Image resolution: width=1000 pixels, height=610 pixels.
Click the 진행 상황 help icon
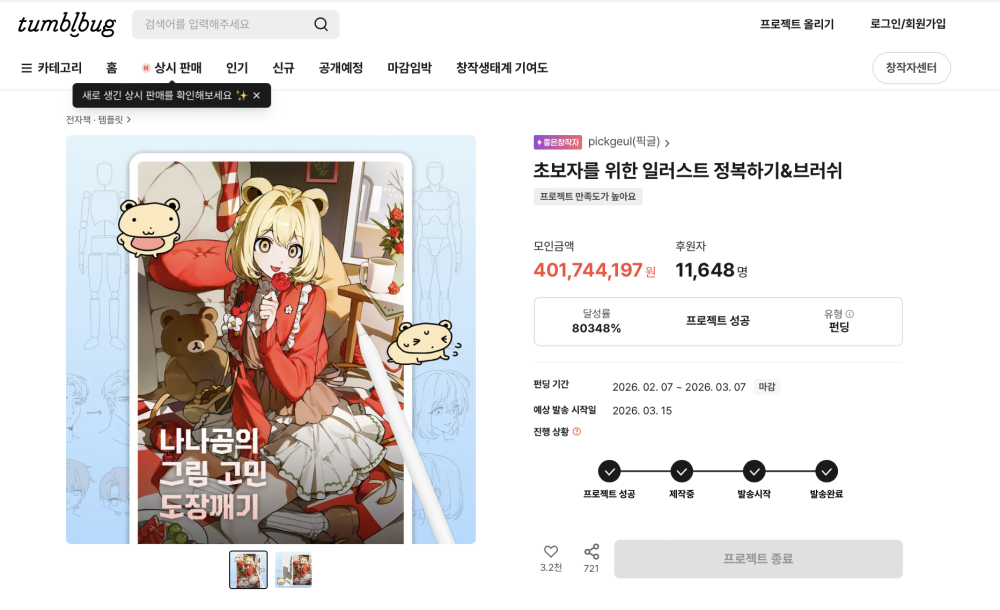[x=577, y=432]
